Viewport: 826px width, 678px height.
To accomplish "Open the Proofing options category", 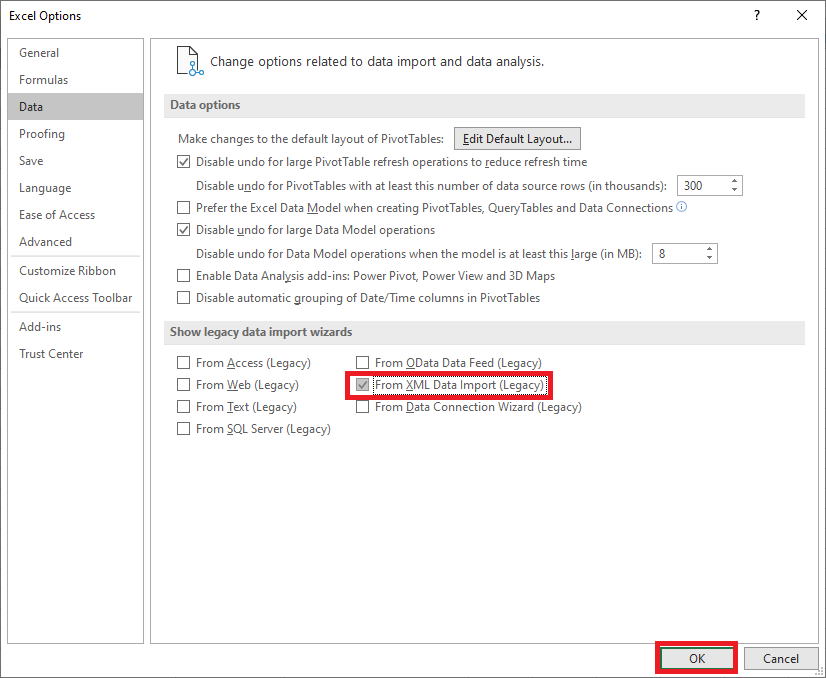I will pos(75,133).
